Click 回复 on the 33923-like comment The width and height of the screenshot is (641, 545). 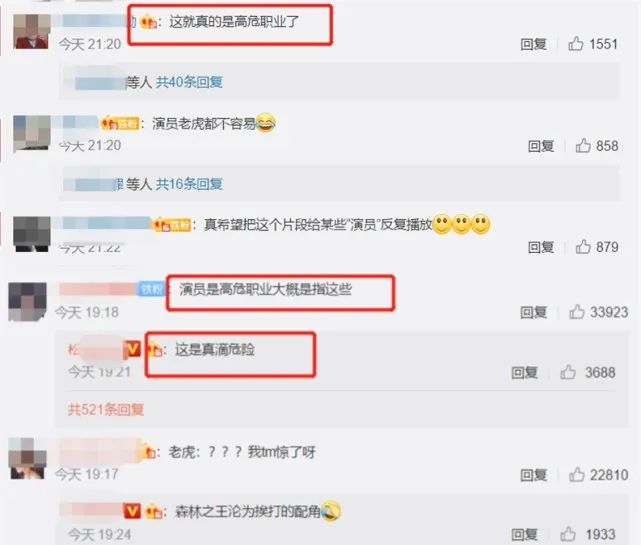(533, 312)
